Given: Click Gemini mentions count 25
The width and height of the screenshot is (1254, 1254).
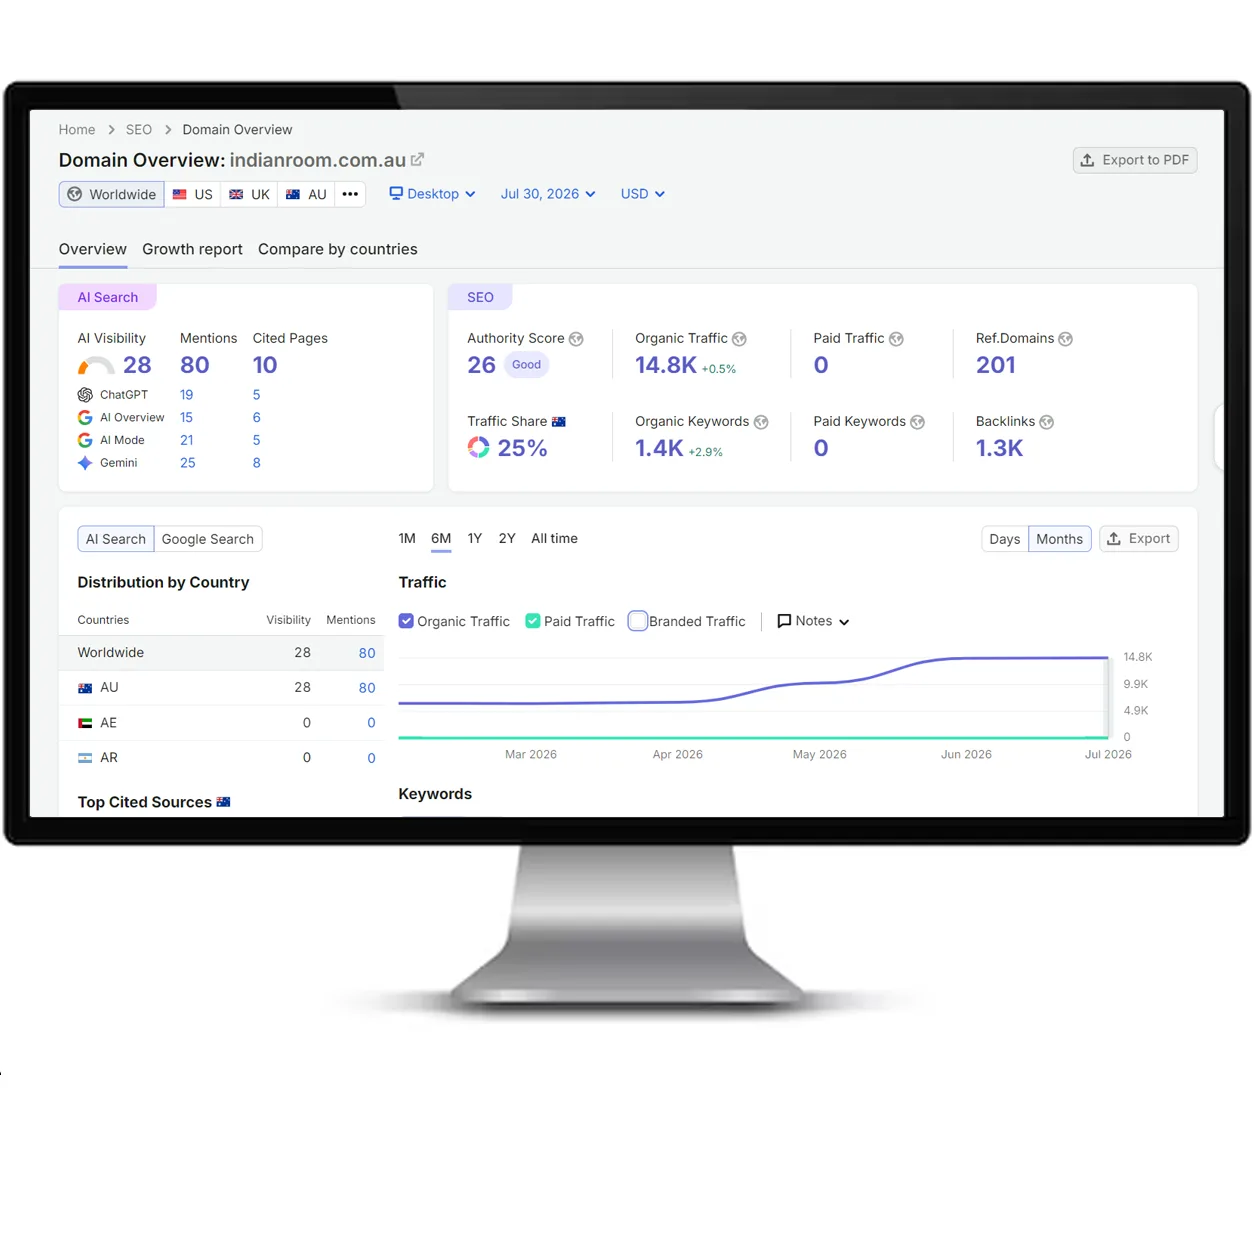Looking at the screenshot, I should (x=188, y=463).
